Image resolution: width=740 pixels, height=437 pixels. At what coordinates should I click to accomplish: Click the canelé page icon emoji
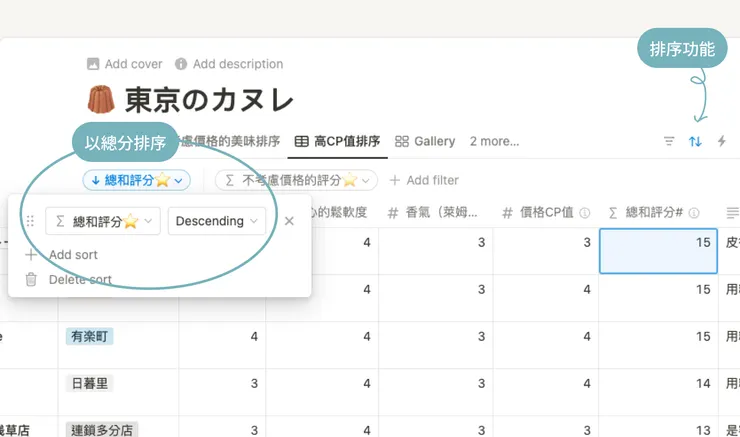pyautogui.click(x=101, y=99)
